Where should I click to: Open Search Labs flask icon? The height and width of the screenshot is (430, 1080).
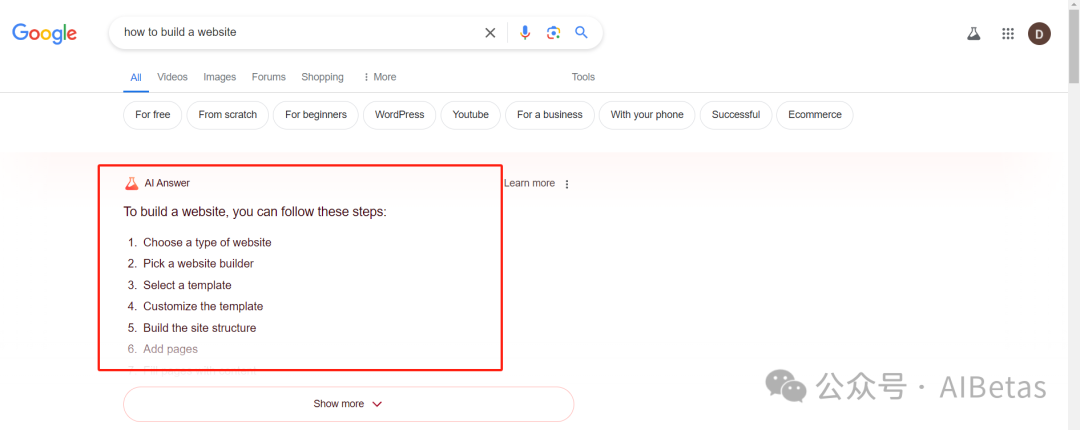(973, 34)
